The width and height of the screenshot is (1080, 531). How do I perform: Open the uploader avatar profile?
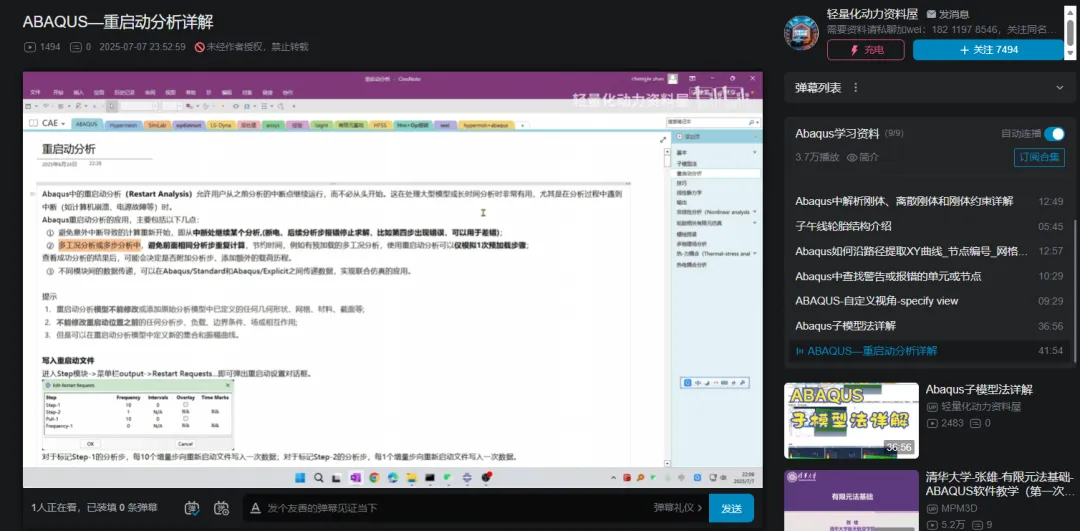coord(801,32)
